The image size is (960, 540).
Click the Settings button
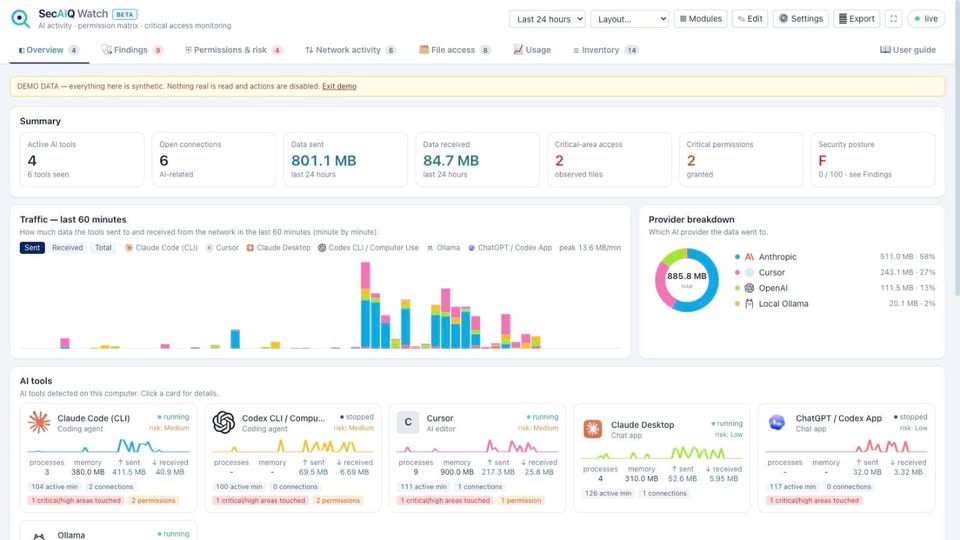pos(800,19)
